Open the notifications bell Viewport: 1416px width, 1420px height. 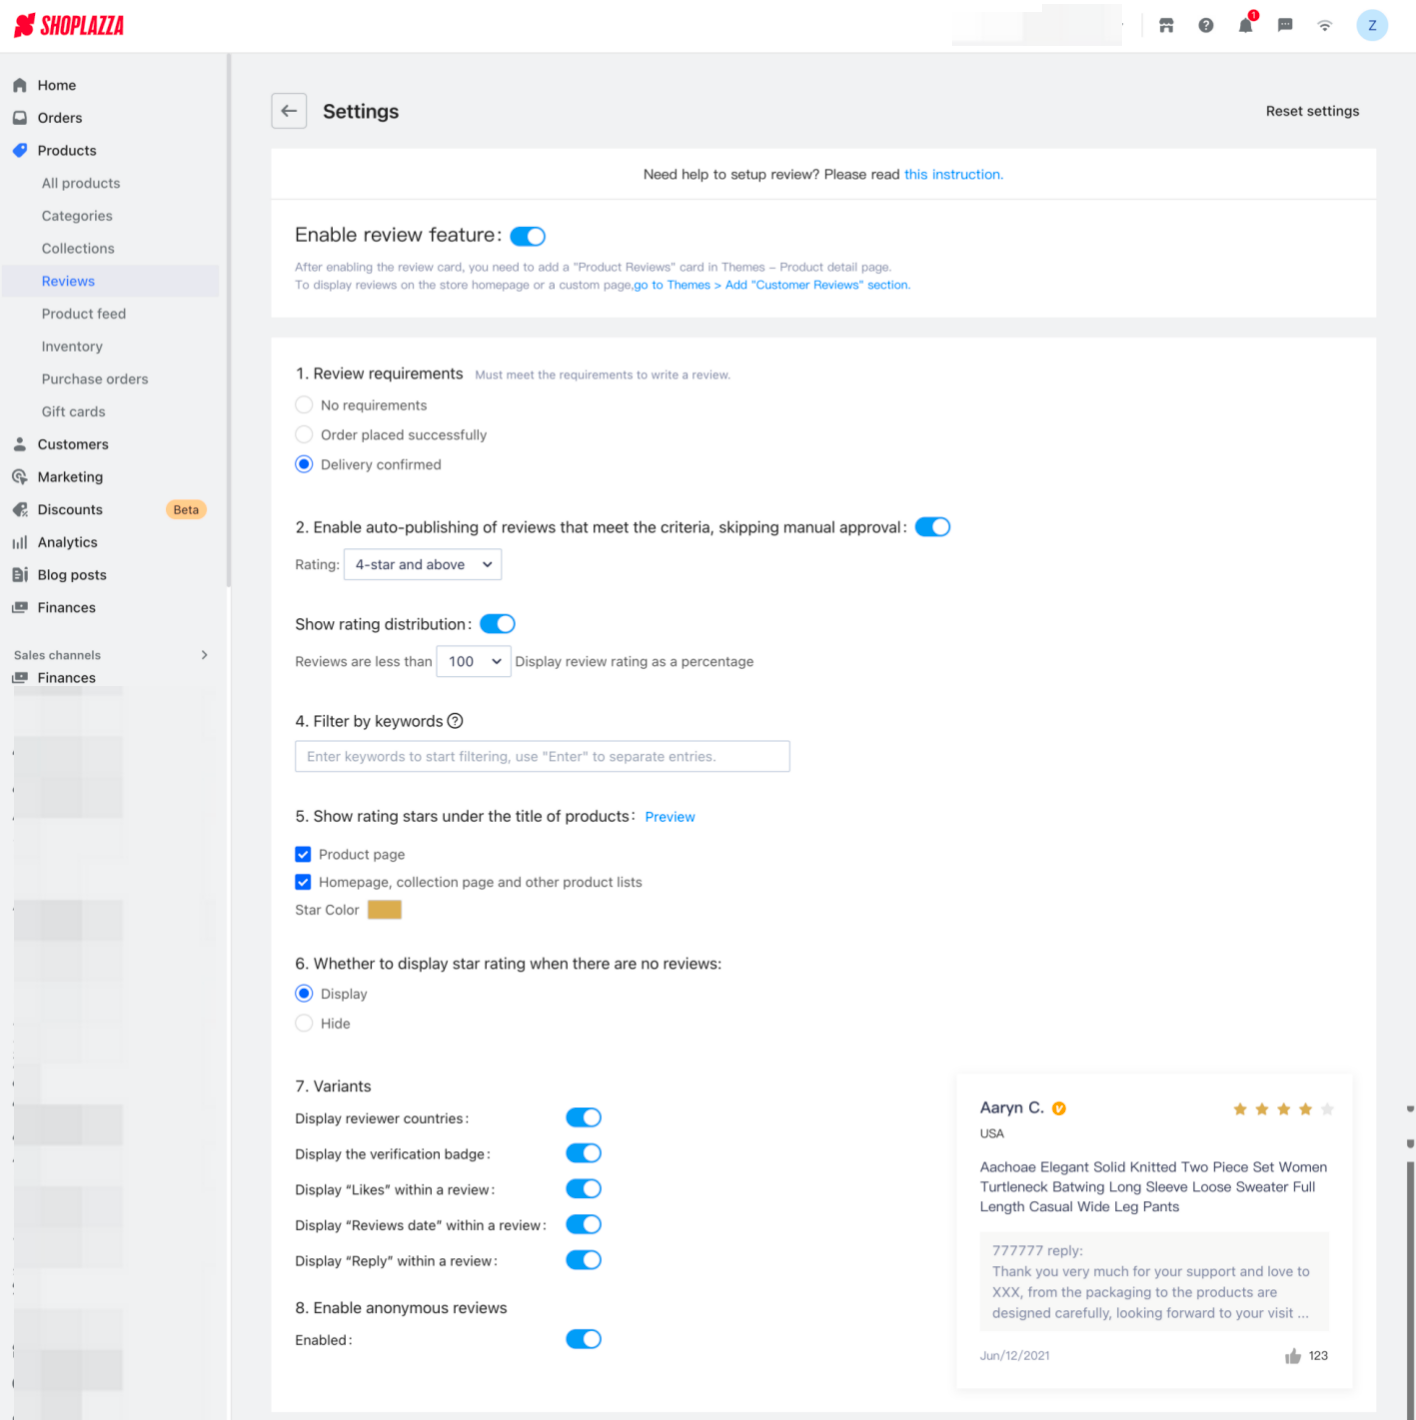1245,26
